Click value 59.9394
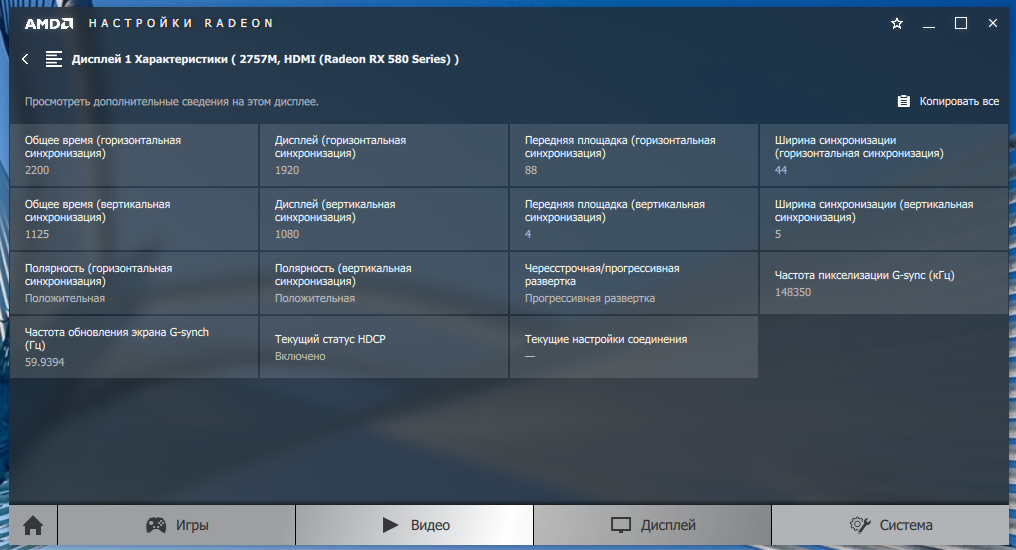This screenshot has height=550, width=1016. coord(45,362)
